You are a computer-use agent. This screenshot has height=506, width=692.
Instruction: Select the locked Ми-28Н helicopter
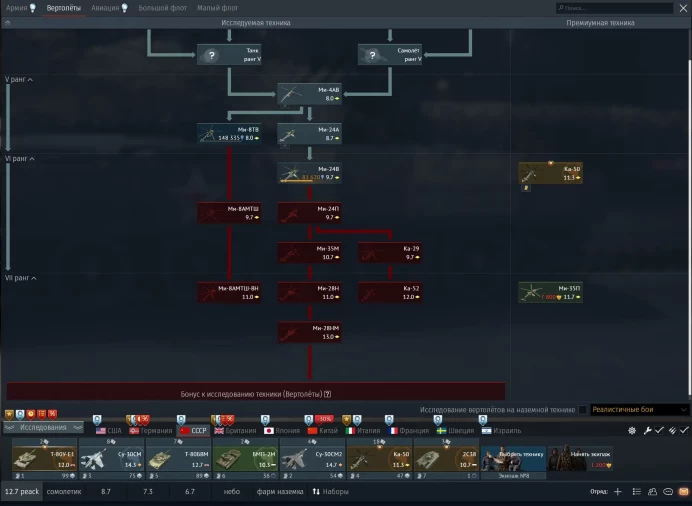coord(309,292)
